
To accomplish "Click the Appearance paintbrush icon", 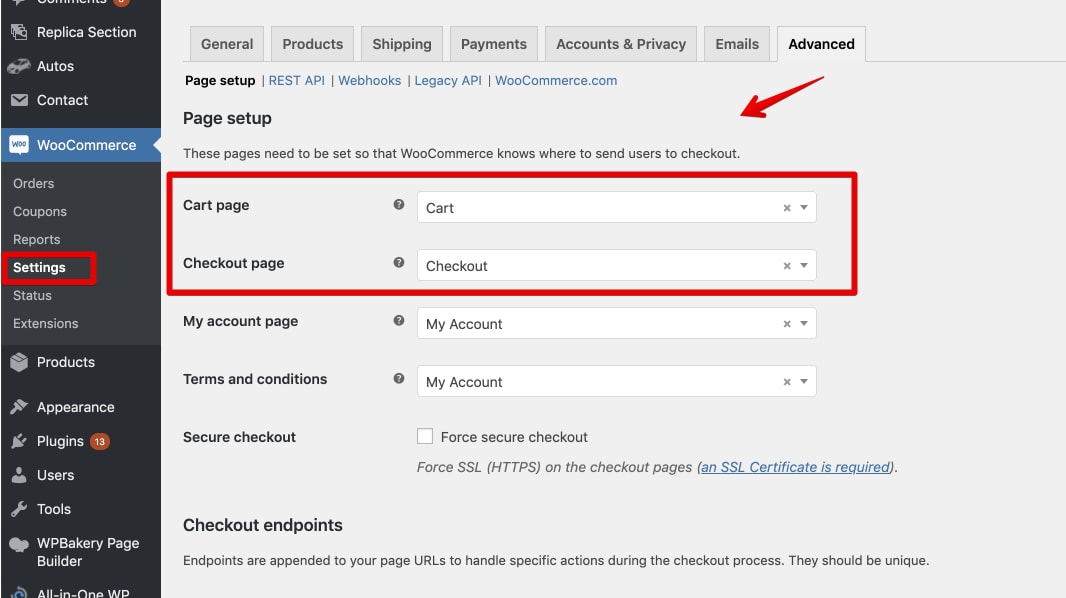I will click(x=19, y=407).
